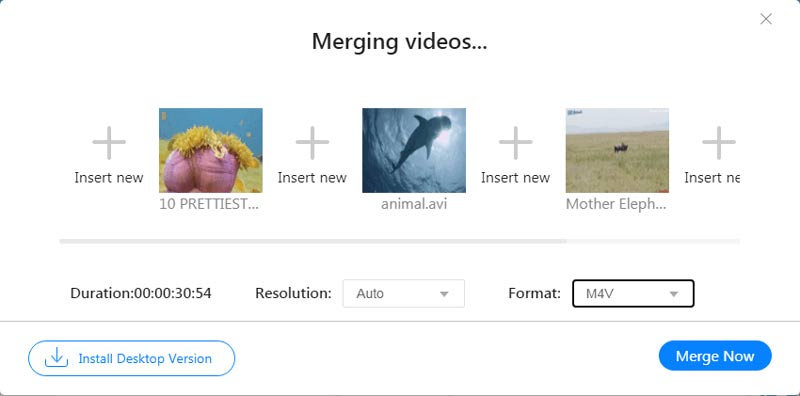Click the arrow of the Format combo box
Viewport: 800px width, 396px height.
click(673, 294)
